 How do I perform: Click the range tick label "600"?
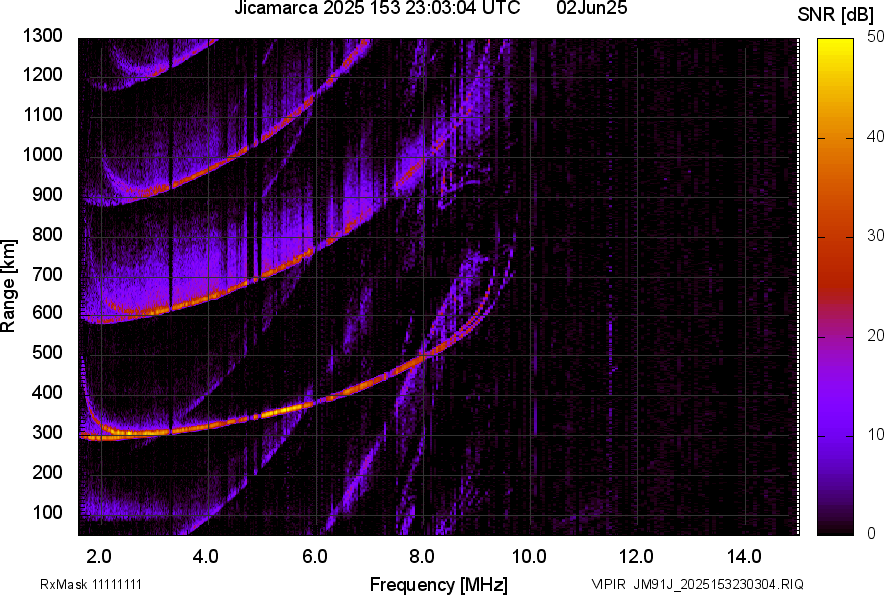(47, 312)
